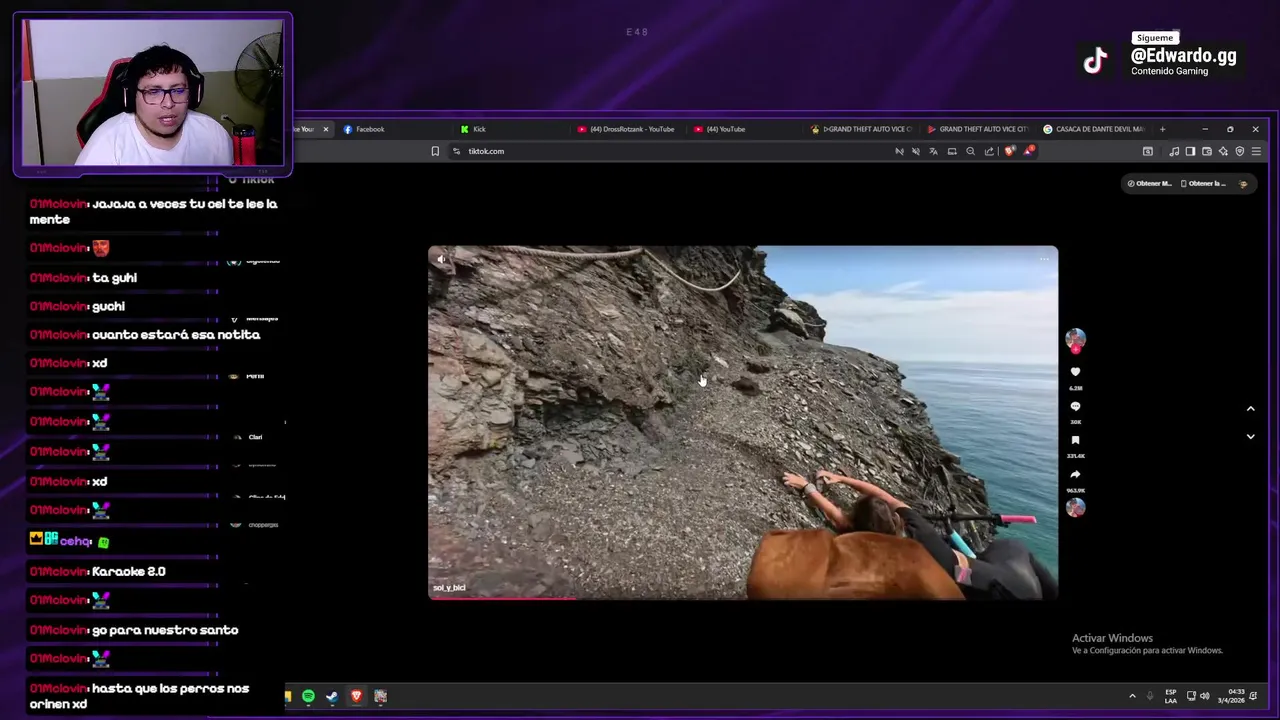Open the Brave VPN shield icon

pos(1240,151)
